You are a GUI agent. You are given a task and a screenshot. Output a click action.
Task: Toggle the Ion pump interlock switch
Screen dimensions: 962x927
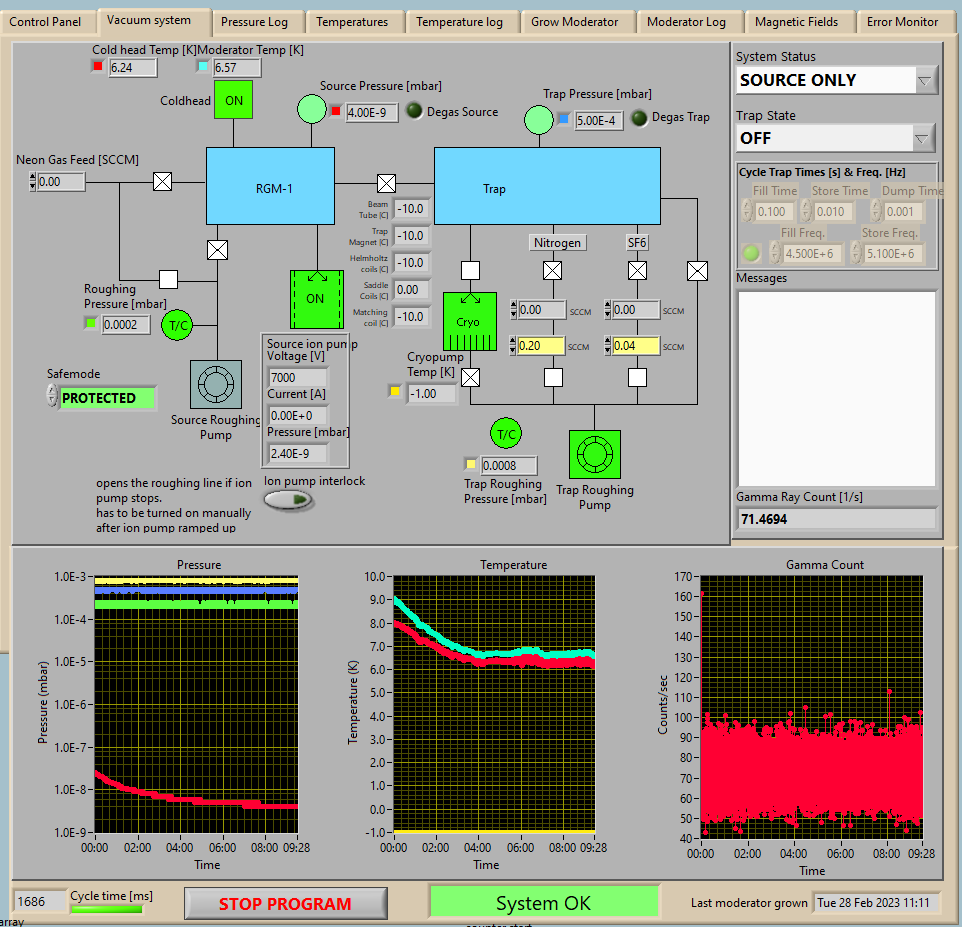click(x=288, y=500)
